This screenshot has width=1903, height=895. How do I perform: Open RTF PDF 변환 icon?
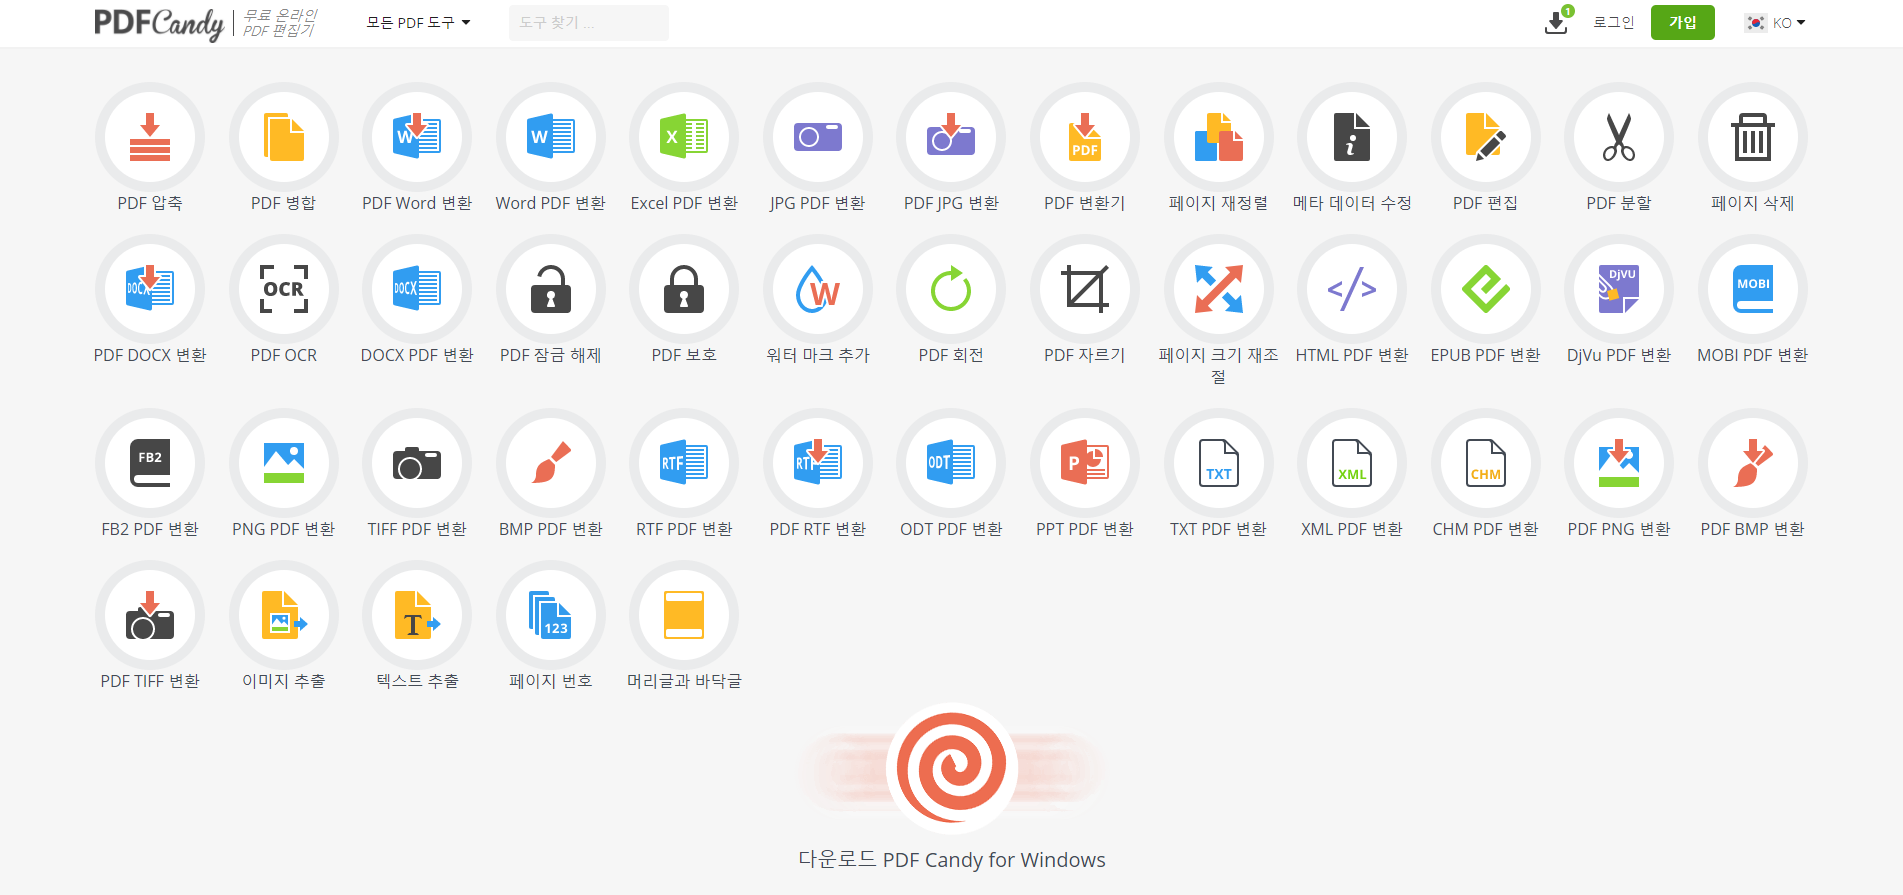tap(684, 463)
